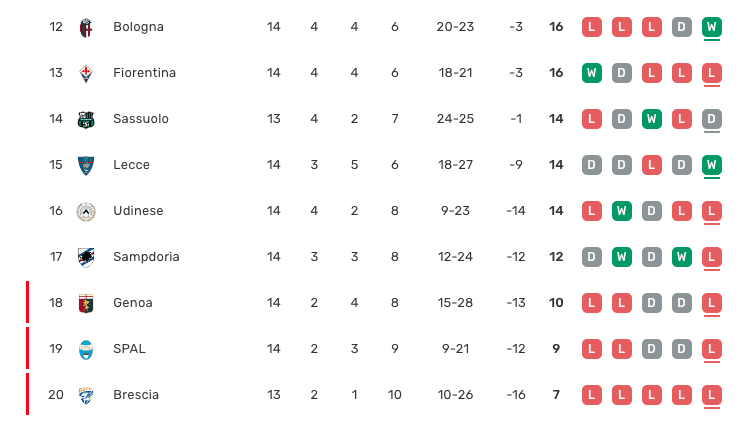This screenshot has height=429, width=750.
Task: Select the Sampdoria team name
Action: (x=146, y=257)
